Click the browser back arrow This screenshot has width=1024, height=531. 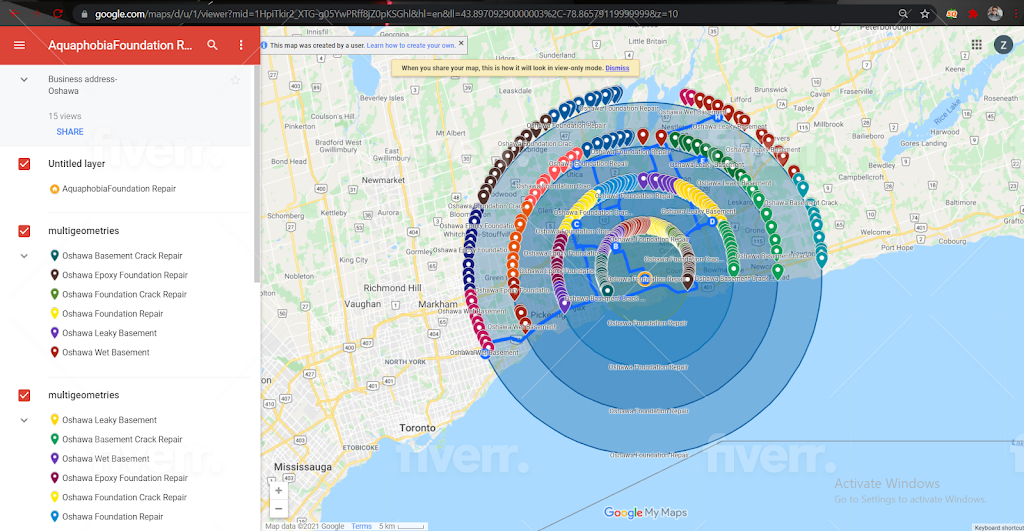coord(14,13)
